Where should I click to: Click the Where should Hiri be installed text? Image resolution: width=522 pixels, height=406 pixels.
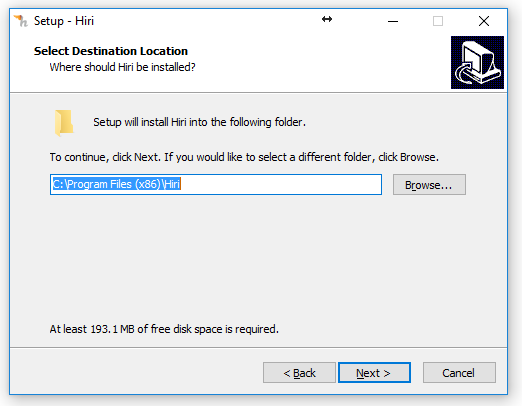point(122,67)
